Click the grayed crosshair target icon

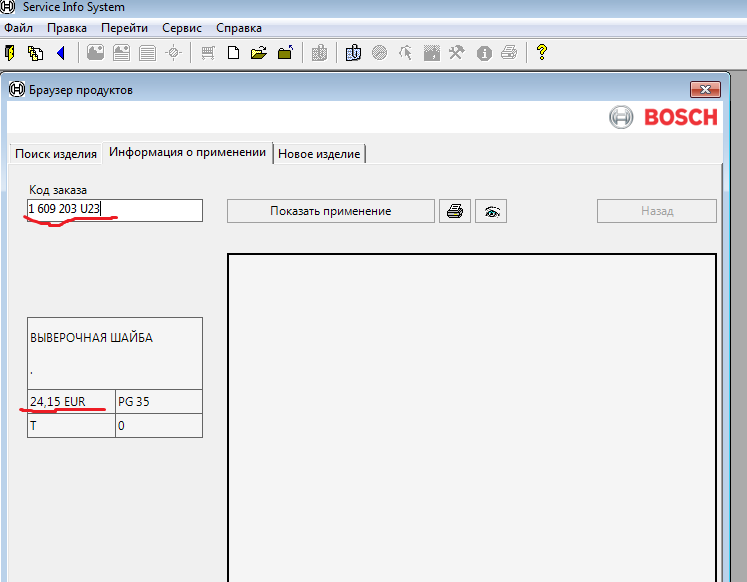click(173, 53)
